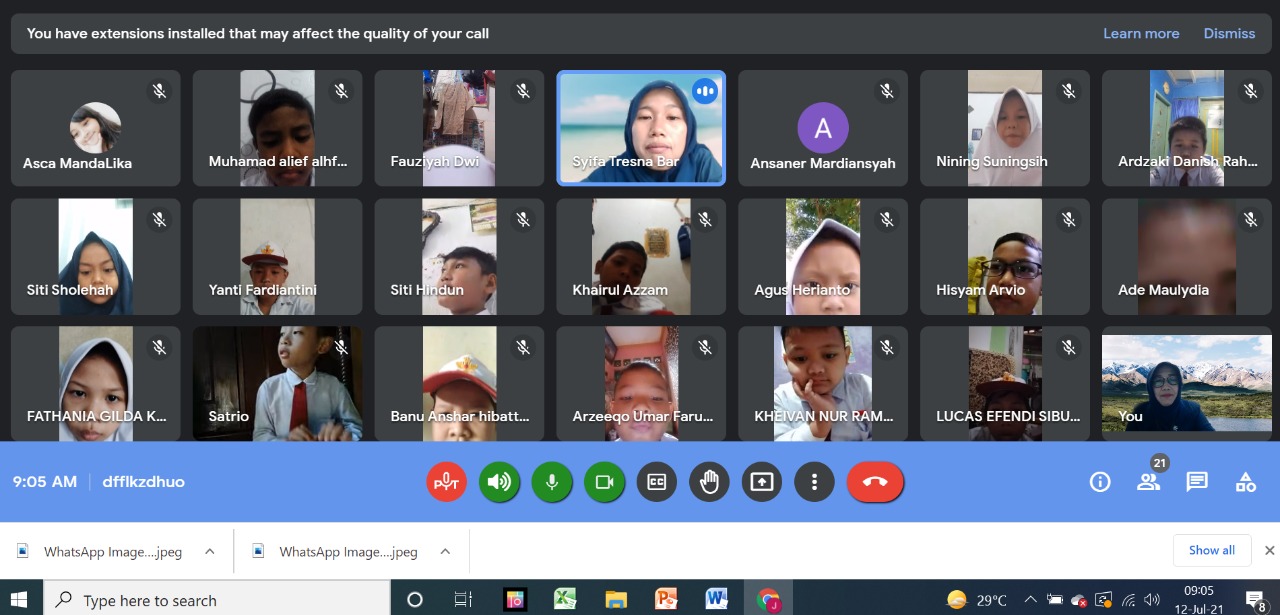Click Show all downloads button

(1211, 550)
